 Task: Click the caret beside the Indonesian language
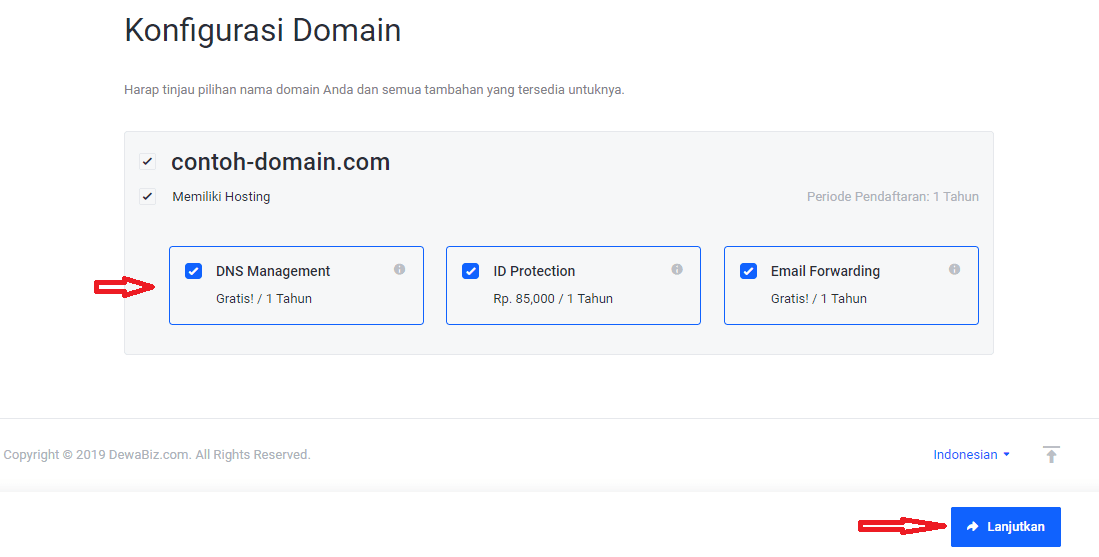pyautogui.click(x=1006, y=455)
